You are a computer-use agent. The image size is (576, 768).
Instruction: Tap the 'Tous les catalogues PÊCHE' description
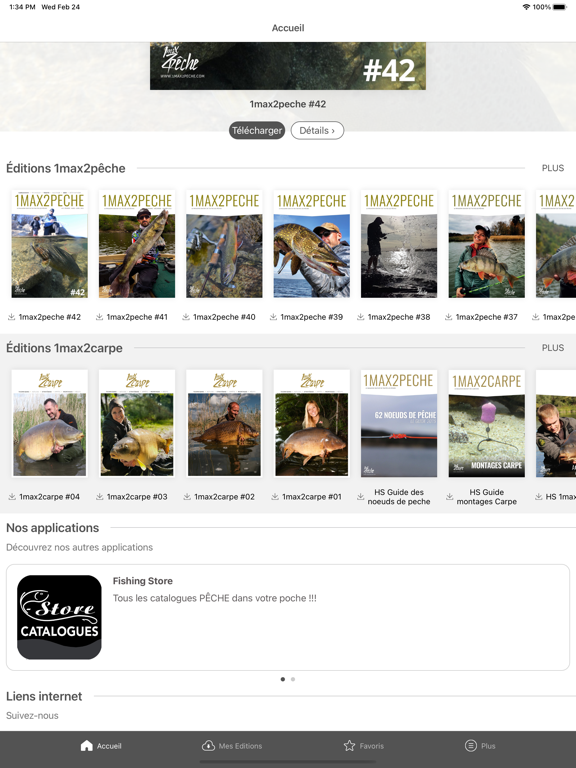(215, 598)
